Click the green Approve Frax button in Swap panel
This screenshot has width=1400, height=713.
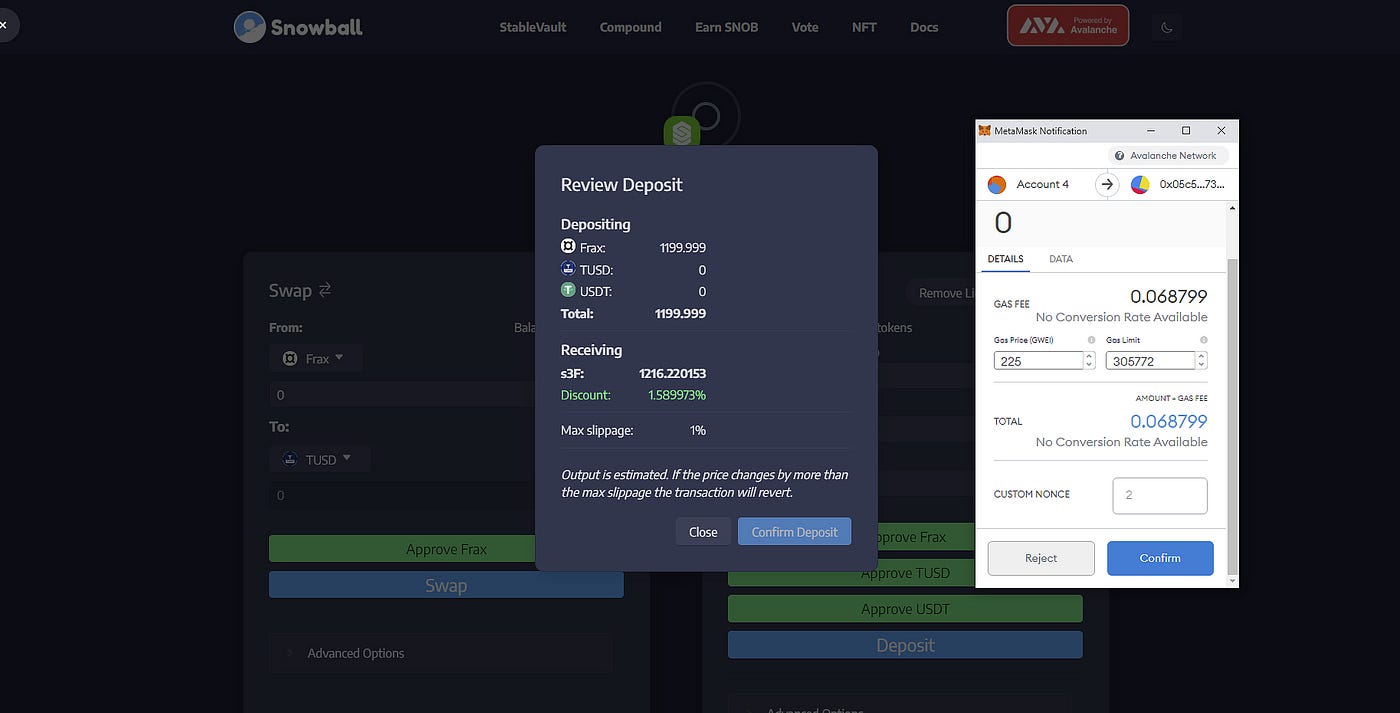pos(446,549)
